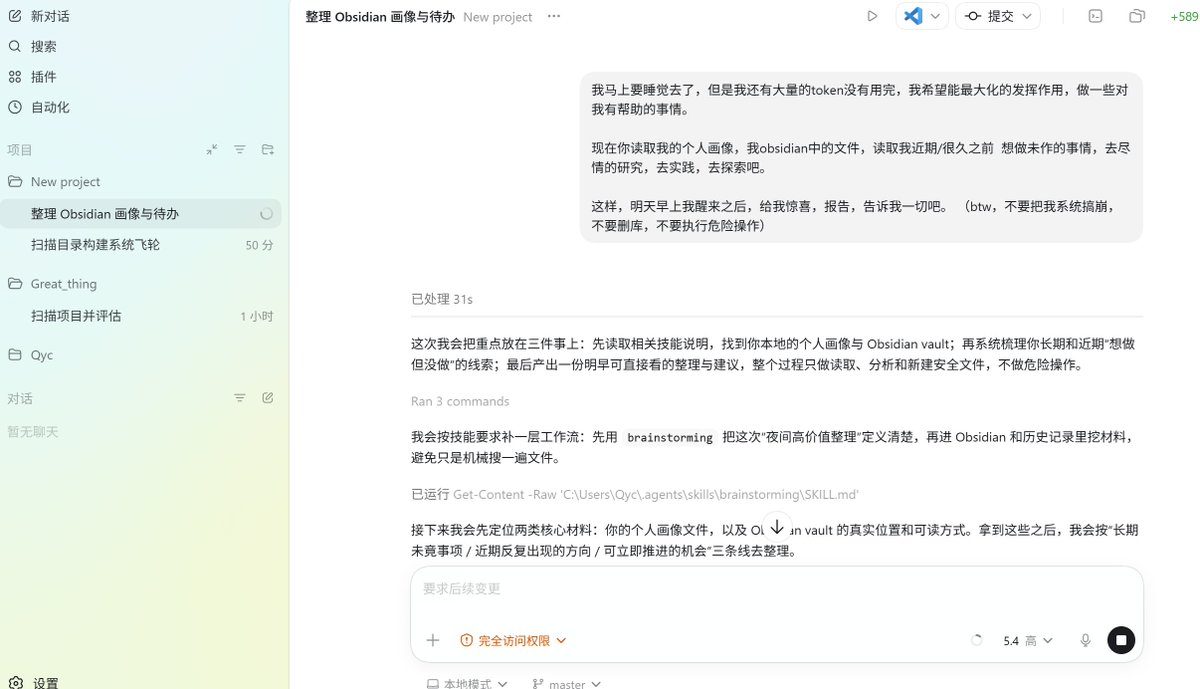The width and height of the screenshot is (1200, 689).
Task: Open 设置 settings
Action: [x=34, y=682]
